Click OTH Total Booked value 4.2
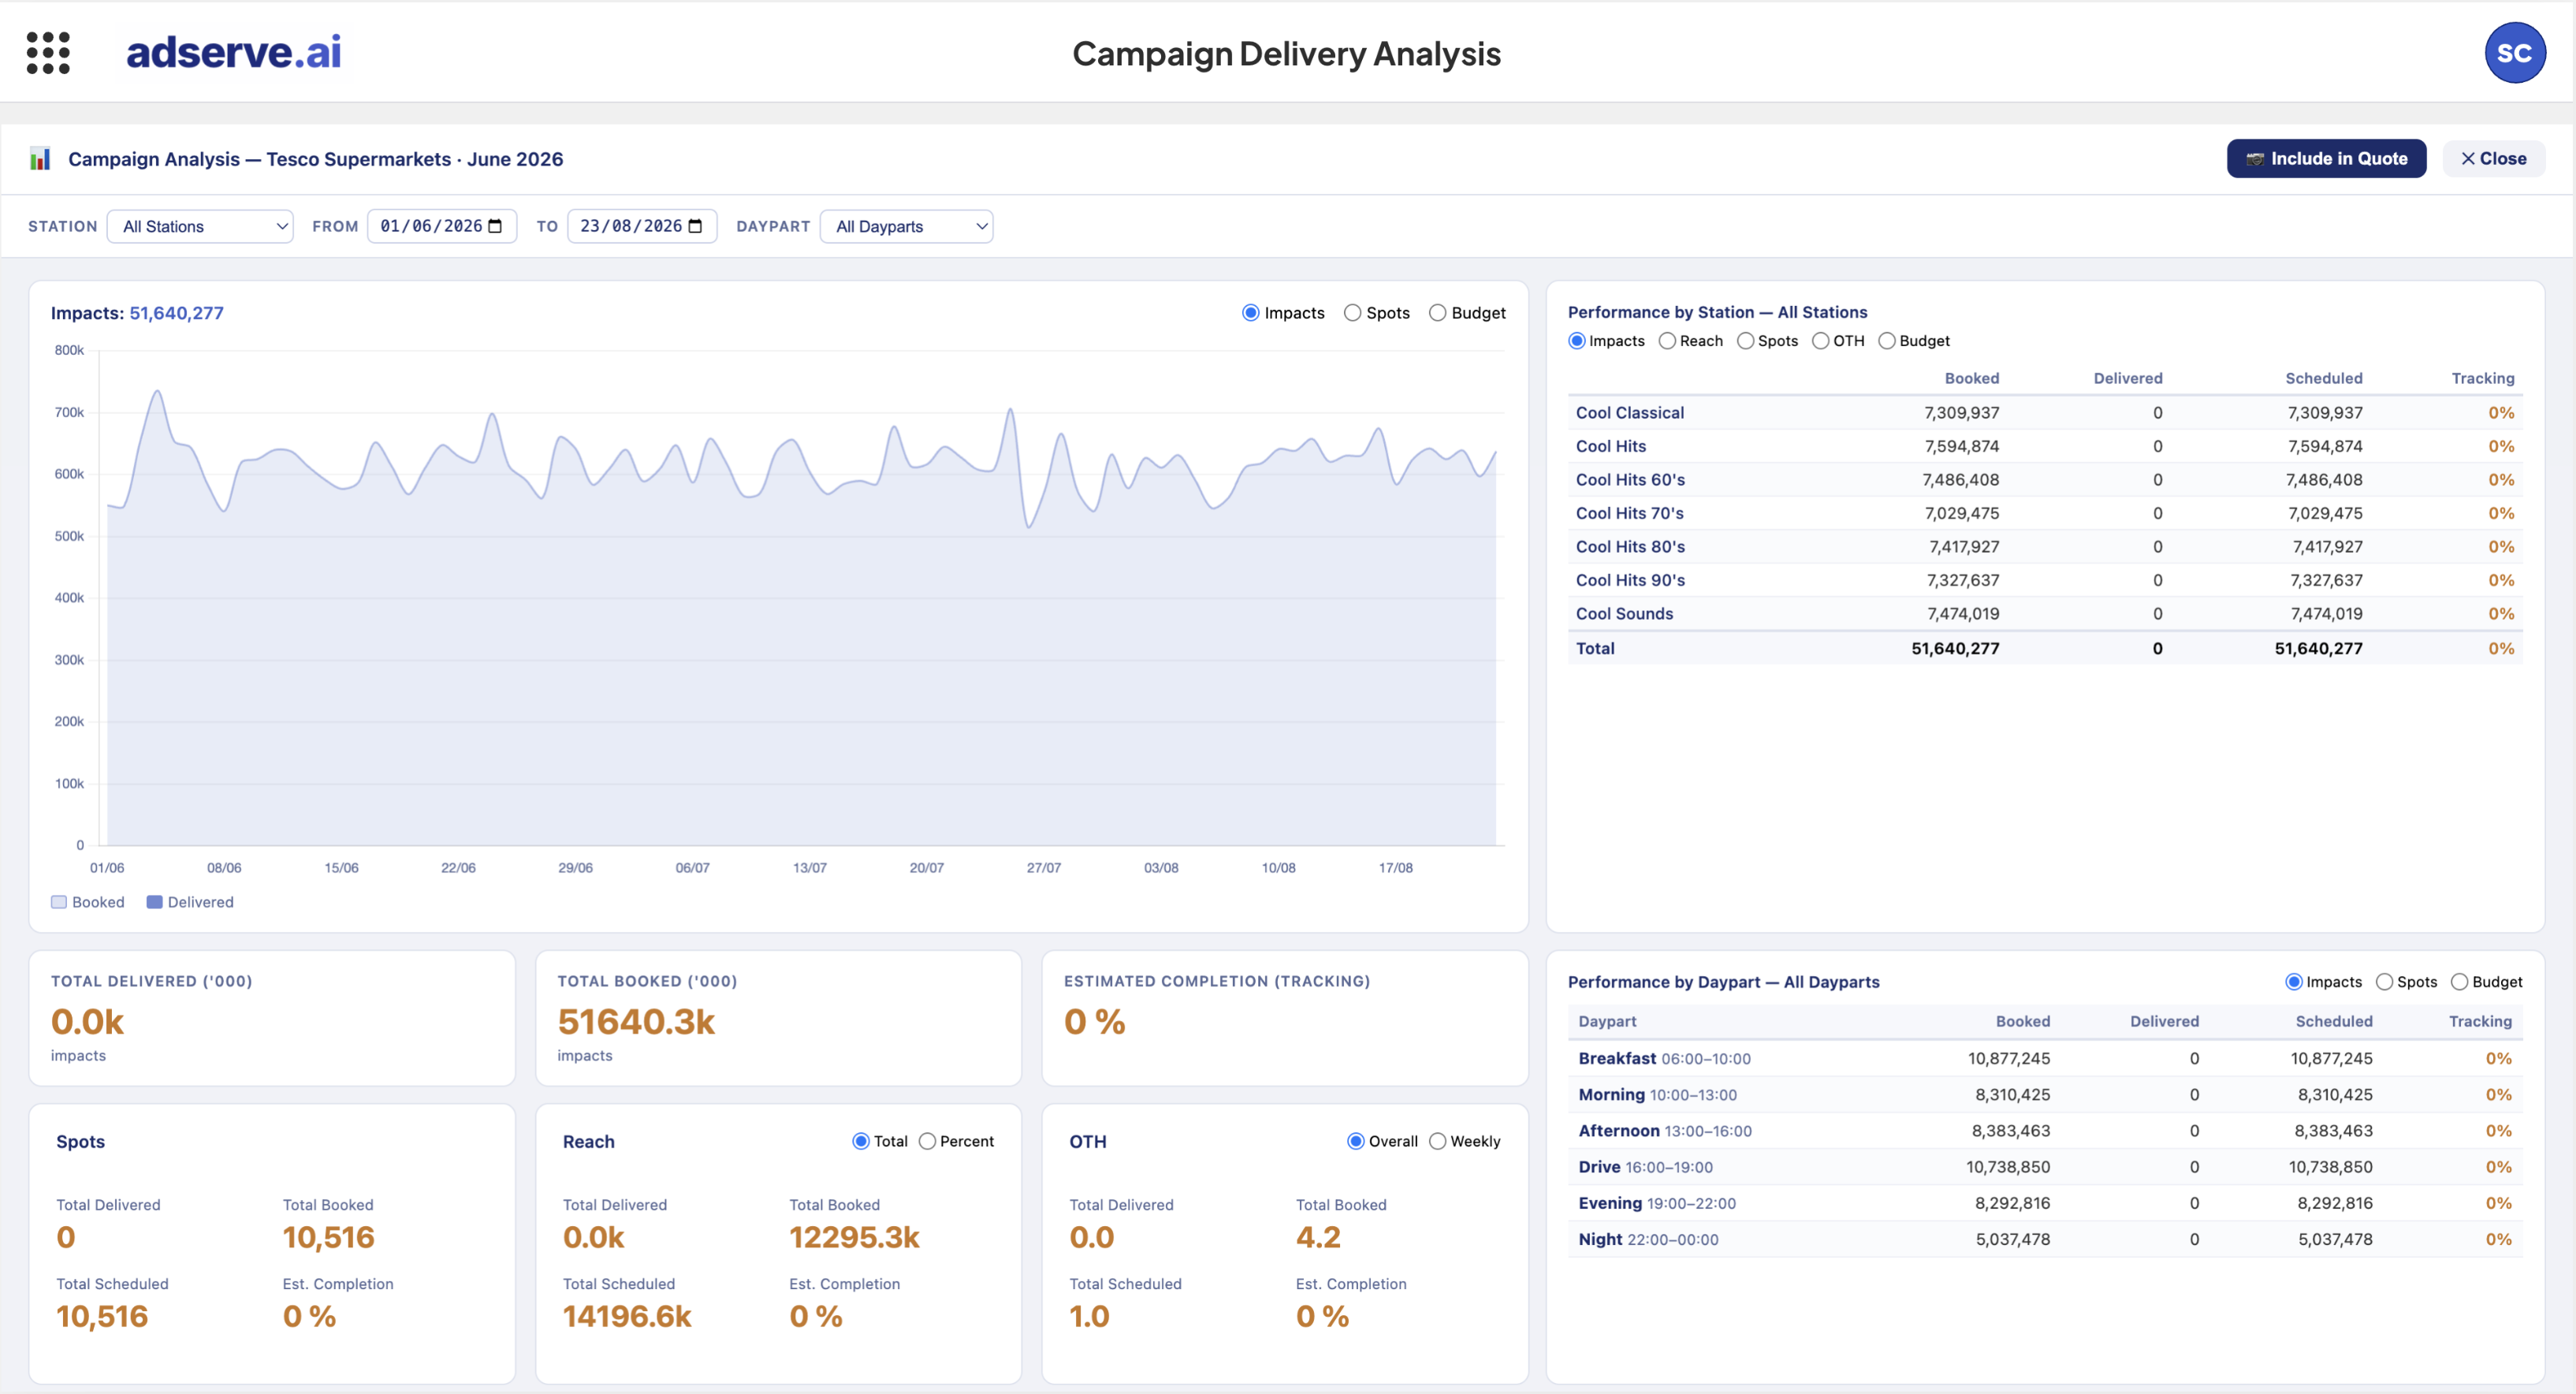Image resolution: width=2576 pixels, height=1394 pixels. pos(1318,1238)
